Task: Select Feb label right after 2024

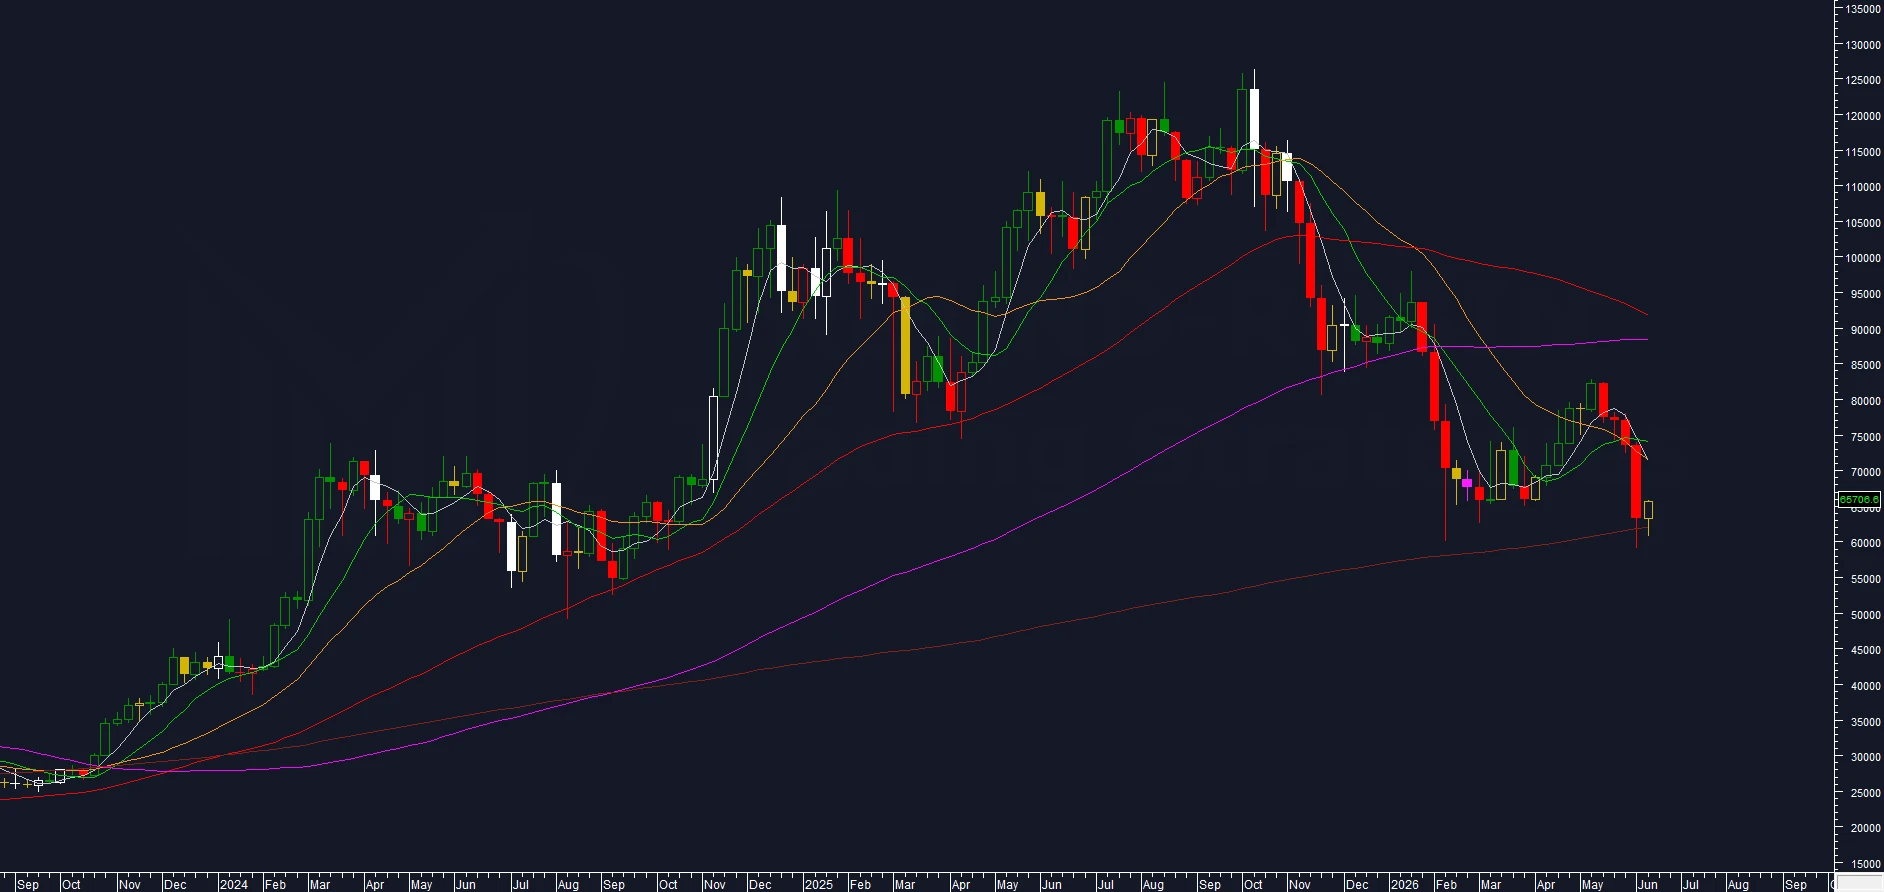Action: (x=275, y=884)
